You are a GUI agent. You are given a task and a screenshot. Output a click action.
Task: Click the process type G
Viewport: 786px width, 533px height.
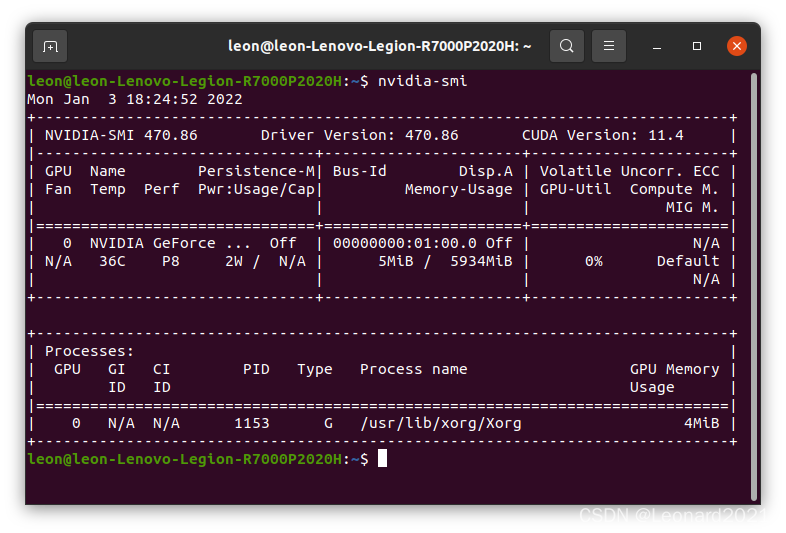tap(328, 424)
